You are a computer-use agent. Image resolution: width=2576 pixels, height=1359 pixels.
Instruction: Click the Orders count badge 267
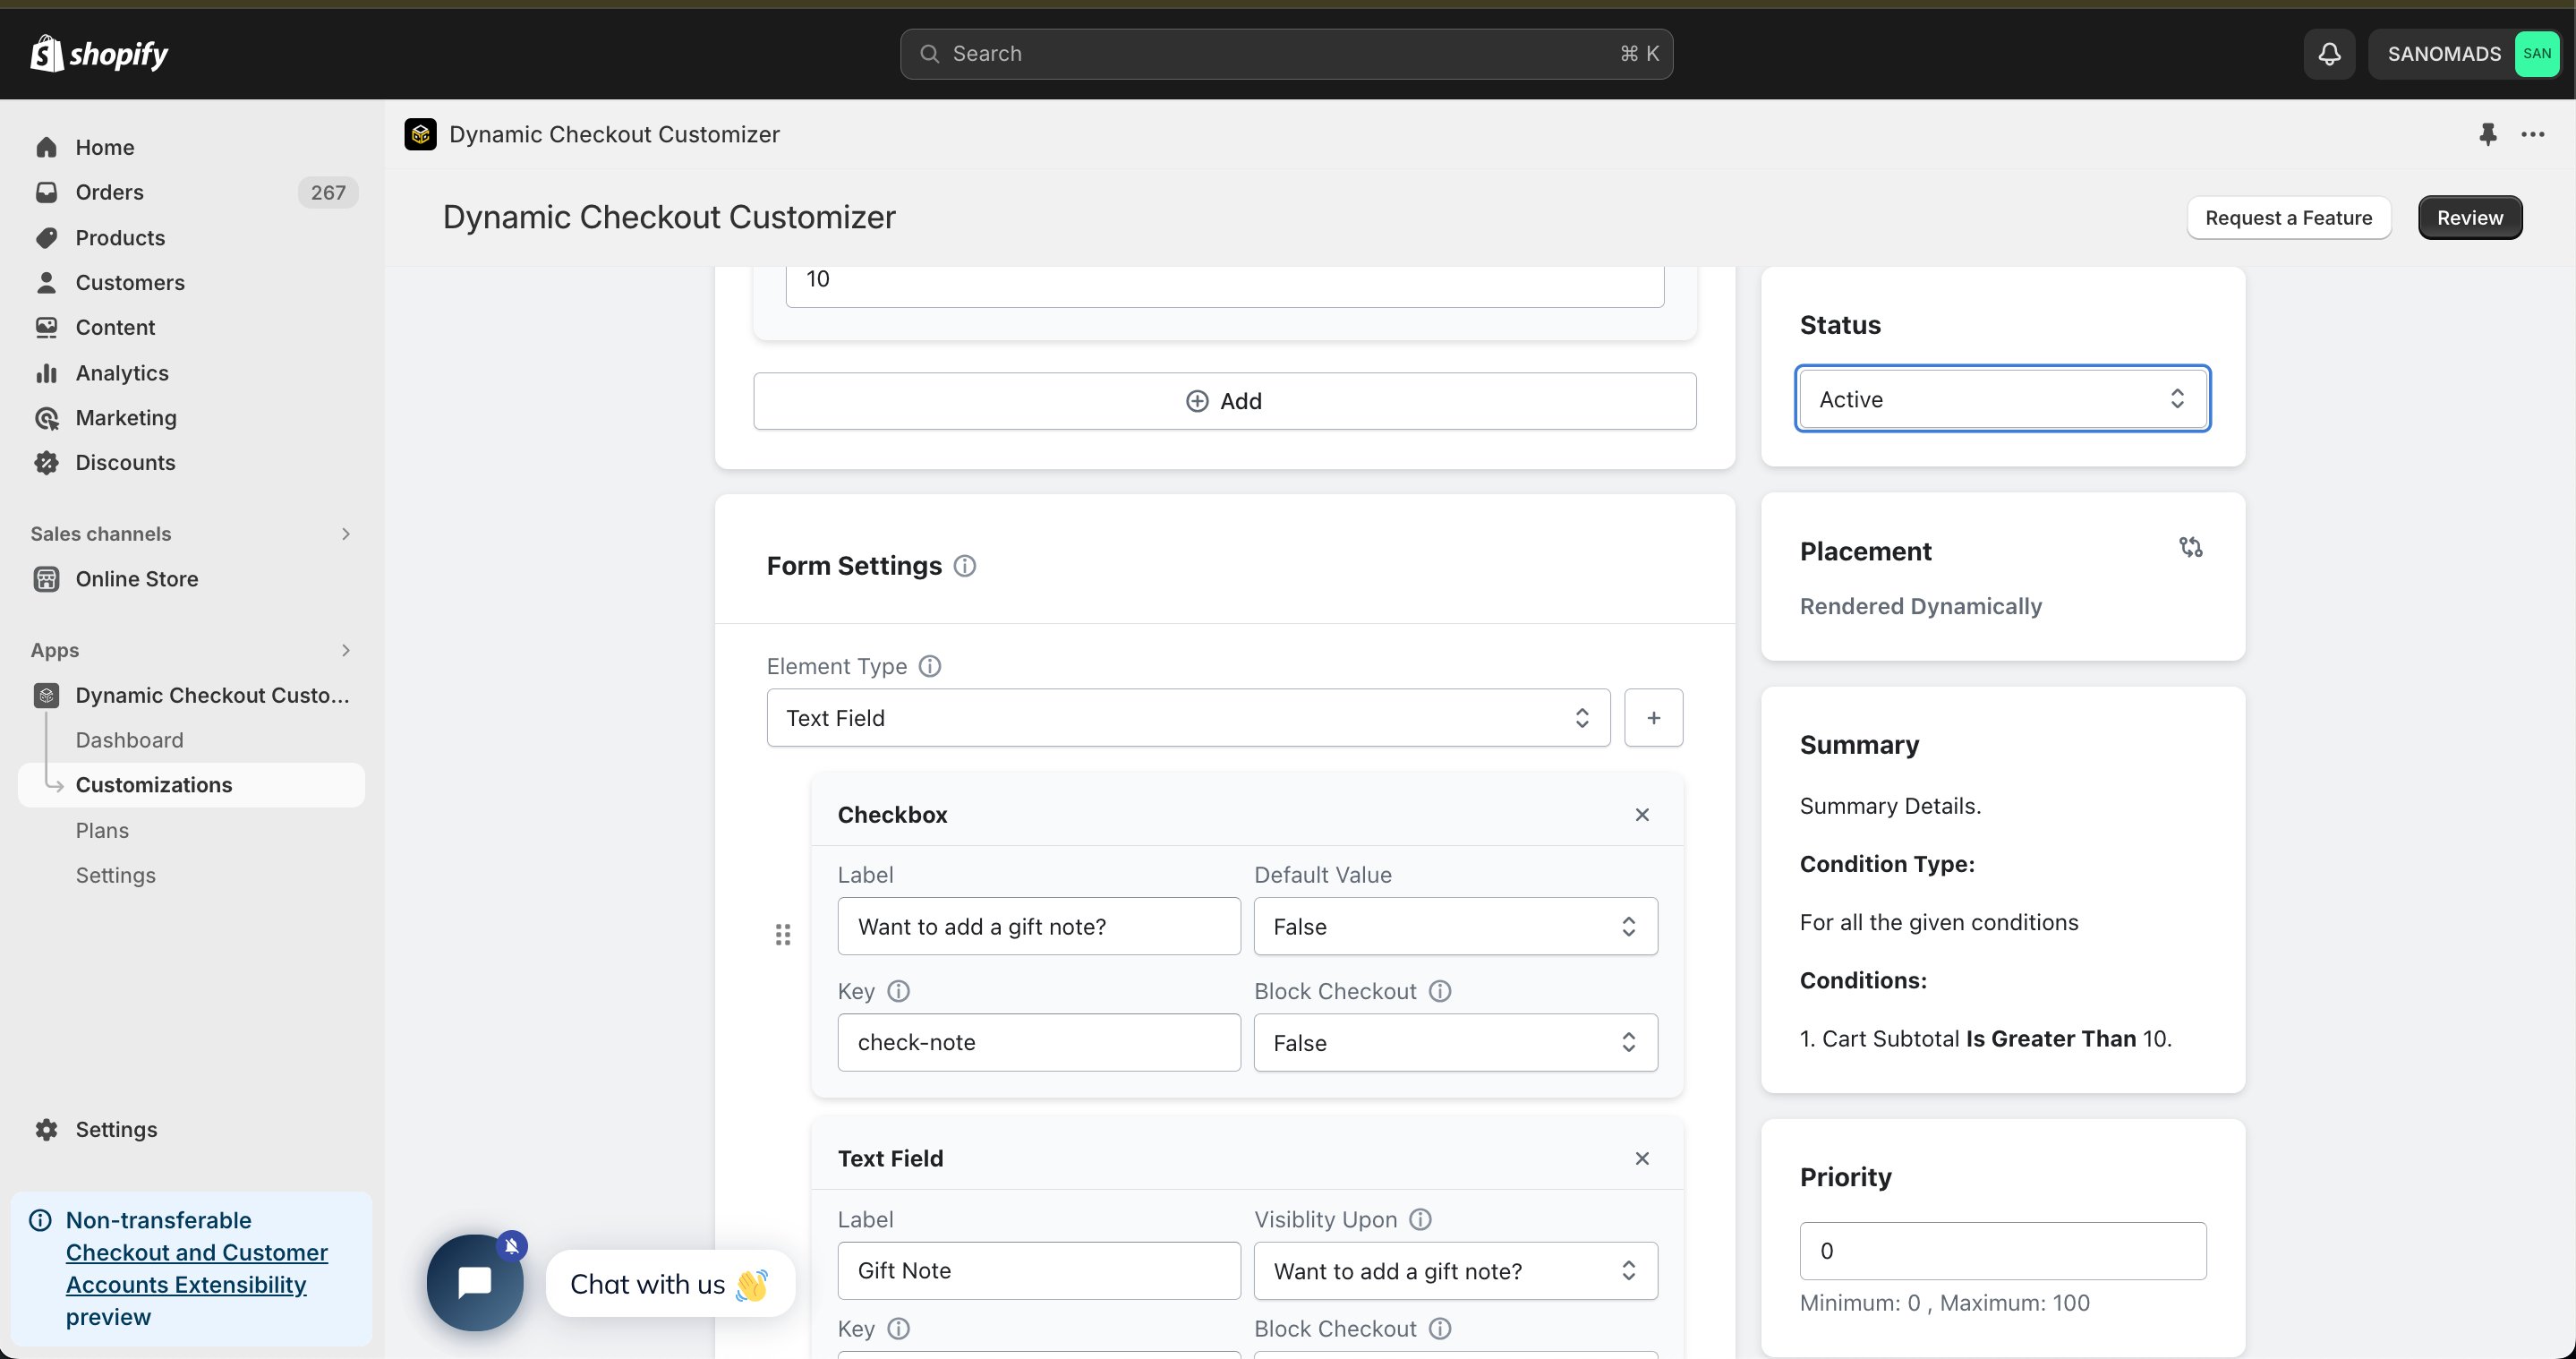pyautogui.click(x=328, y=192)
